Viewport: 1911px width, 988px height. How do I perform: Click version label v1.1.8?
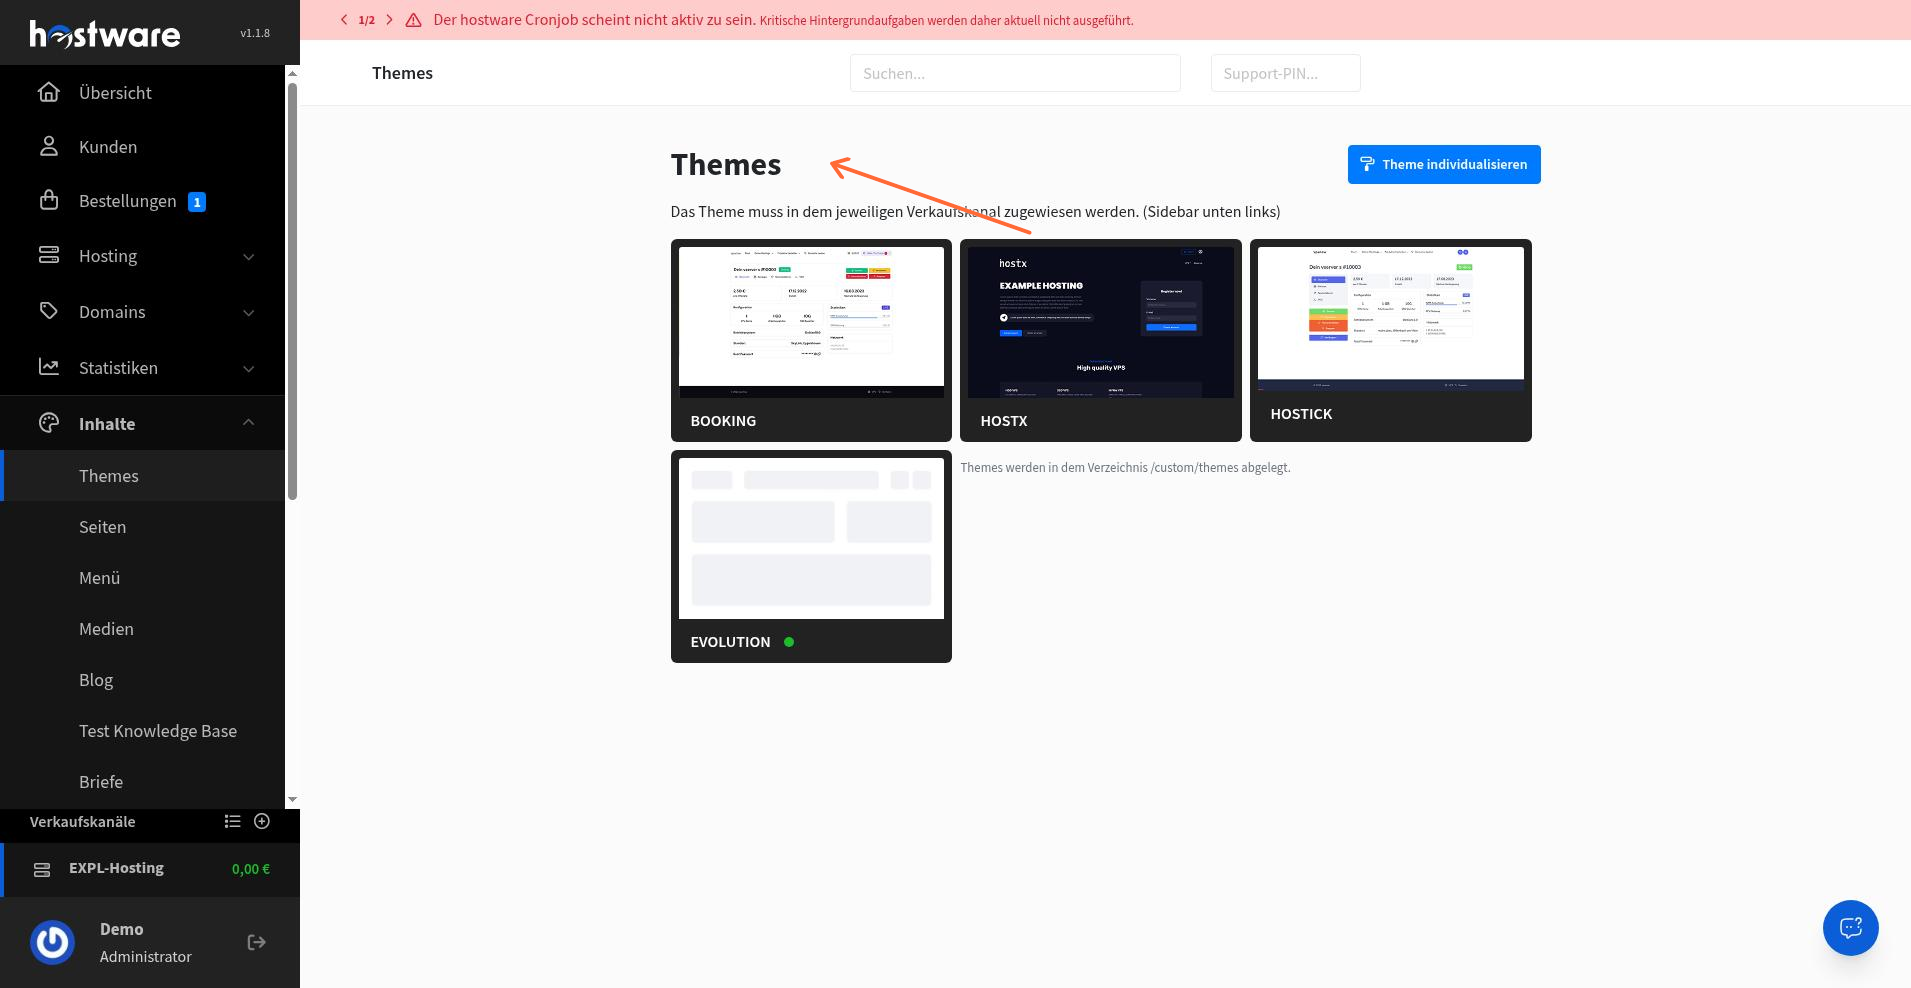tap(255, 33)
